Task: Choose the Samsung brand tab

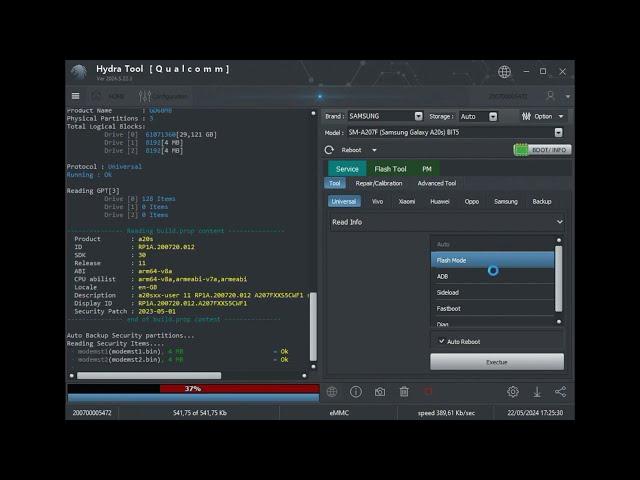Action: pos(506,201)
